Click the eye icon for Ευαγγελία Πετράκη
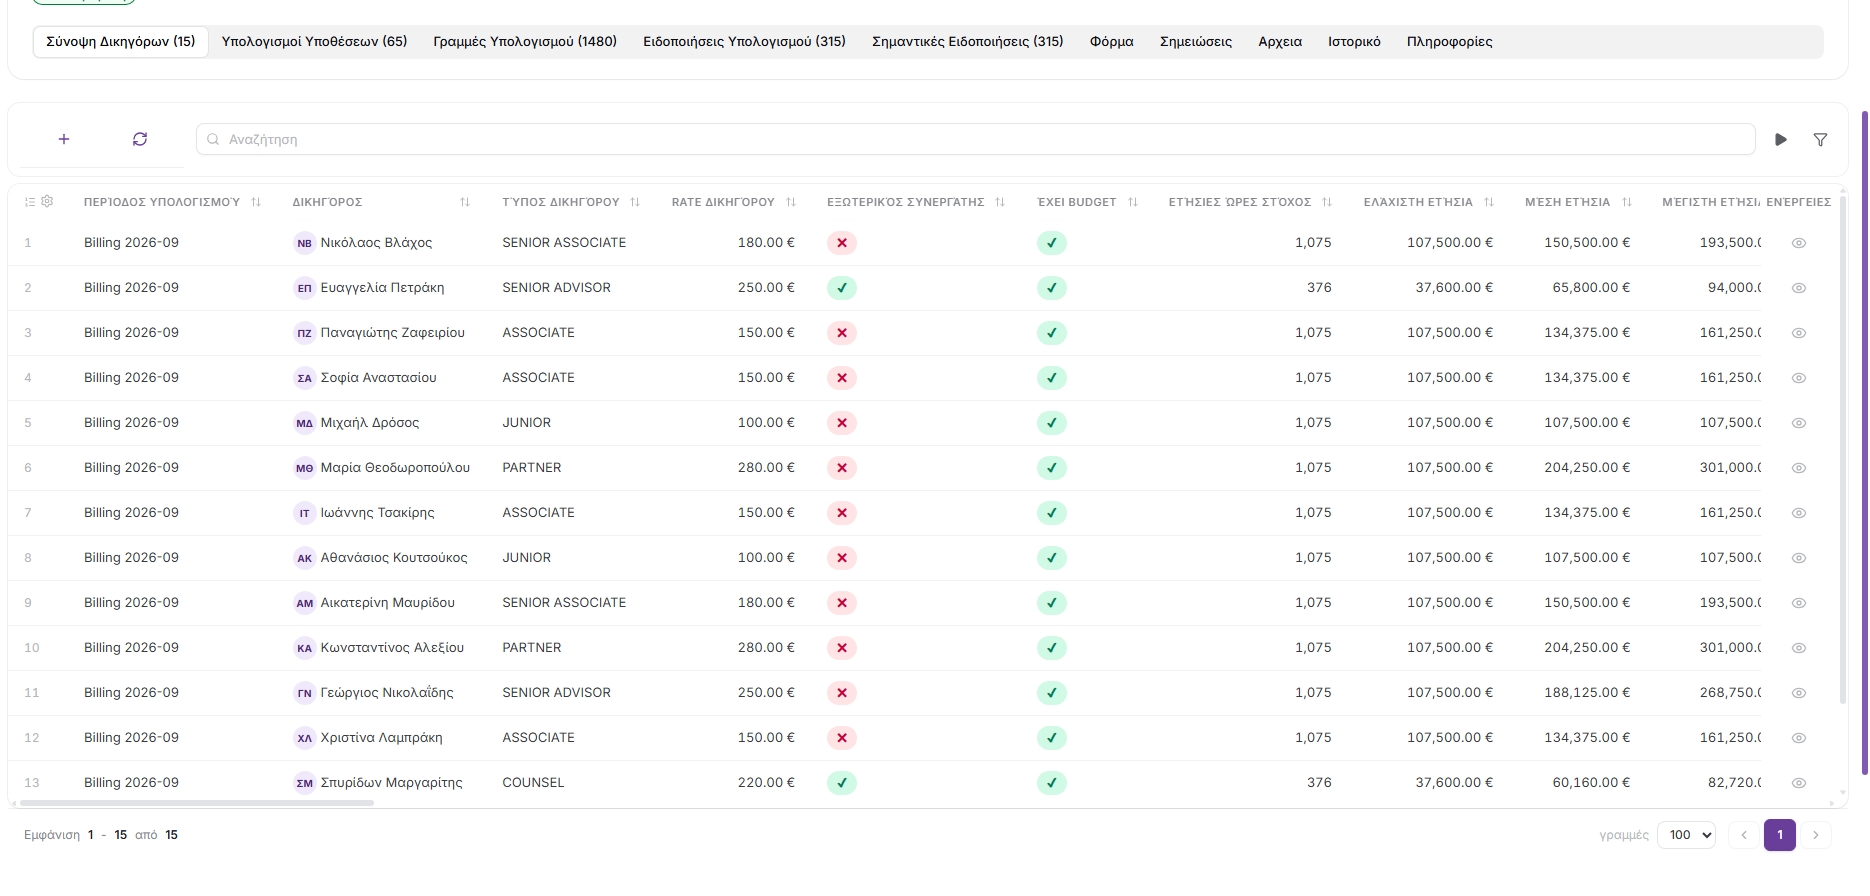The height and width of the screenshot is (896, 1870). [1799, 288]
